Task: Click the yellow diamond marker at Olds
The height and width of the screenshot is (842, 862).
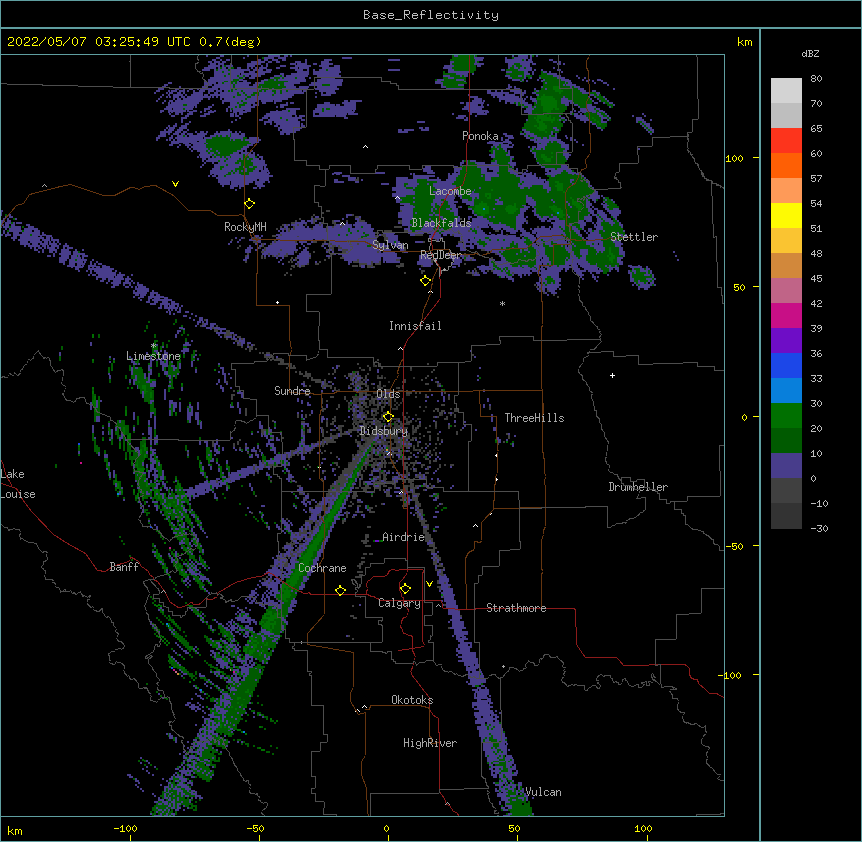Action: coord(388,417)
